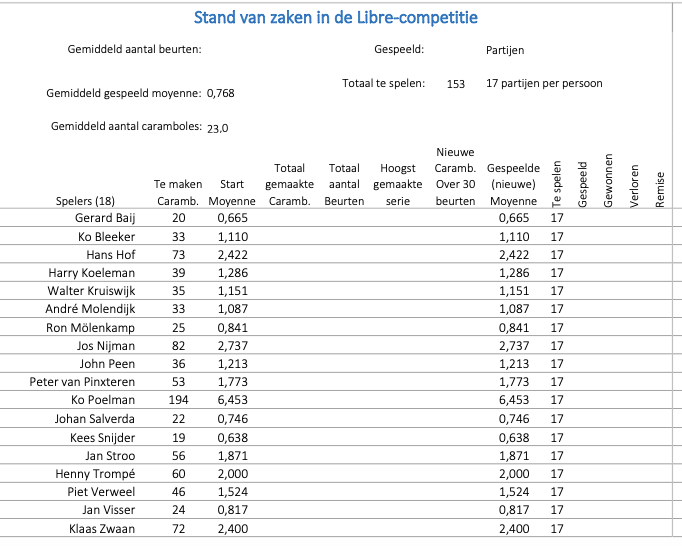The height and width of the screenshot is (546, 682).
Task: Select the '17 partijen per persoon' text cell
Action: 544,83
